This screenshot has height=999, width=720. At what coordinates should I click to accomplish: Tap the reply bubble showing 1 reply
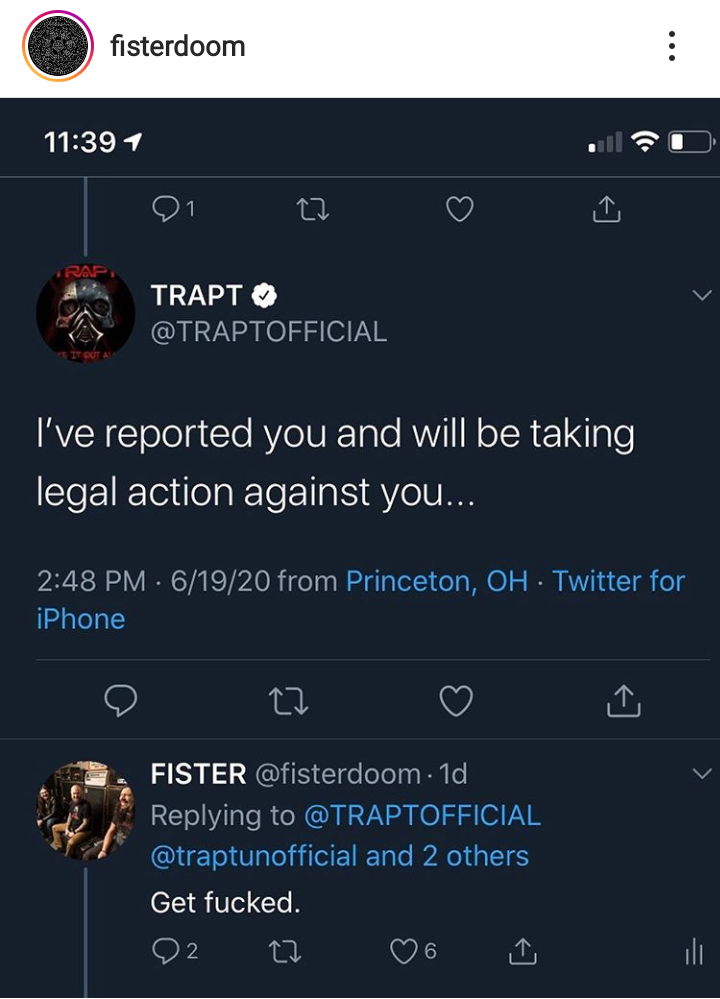[x=173, y=208]
